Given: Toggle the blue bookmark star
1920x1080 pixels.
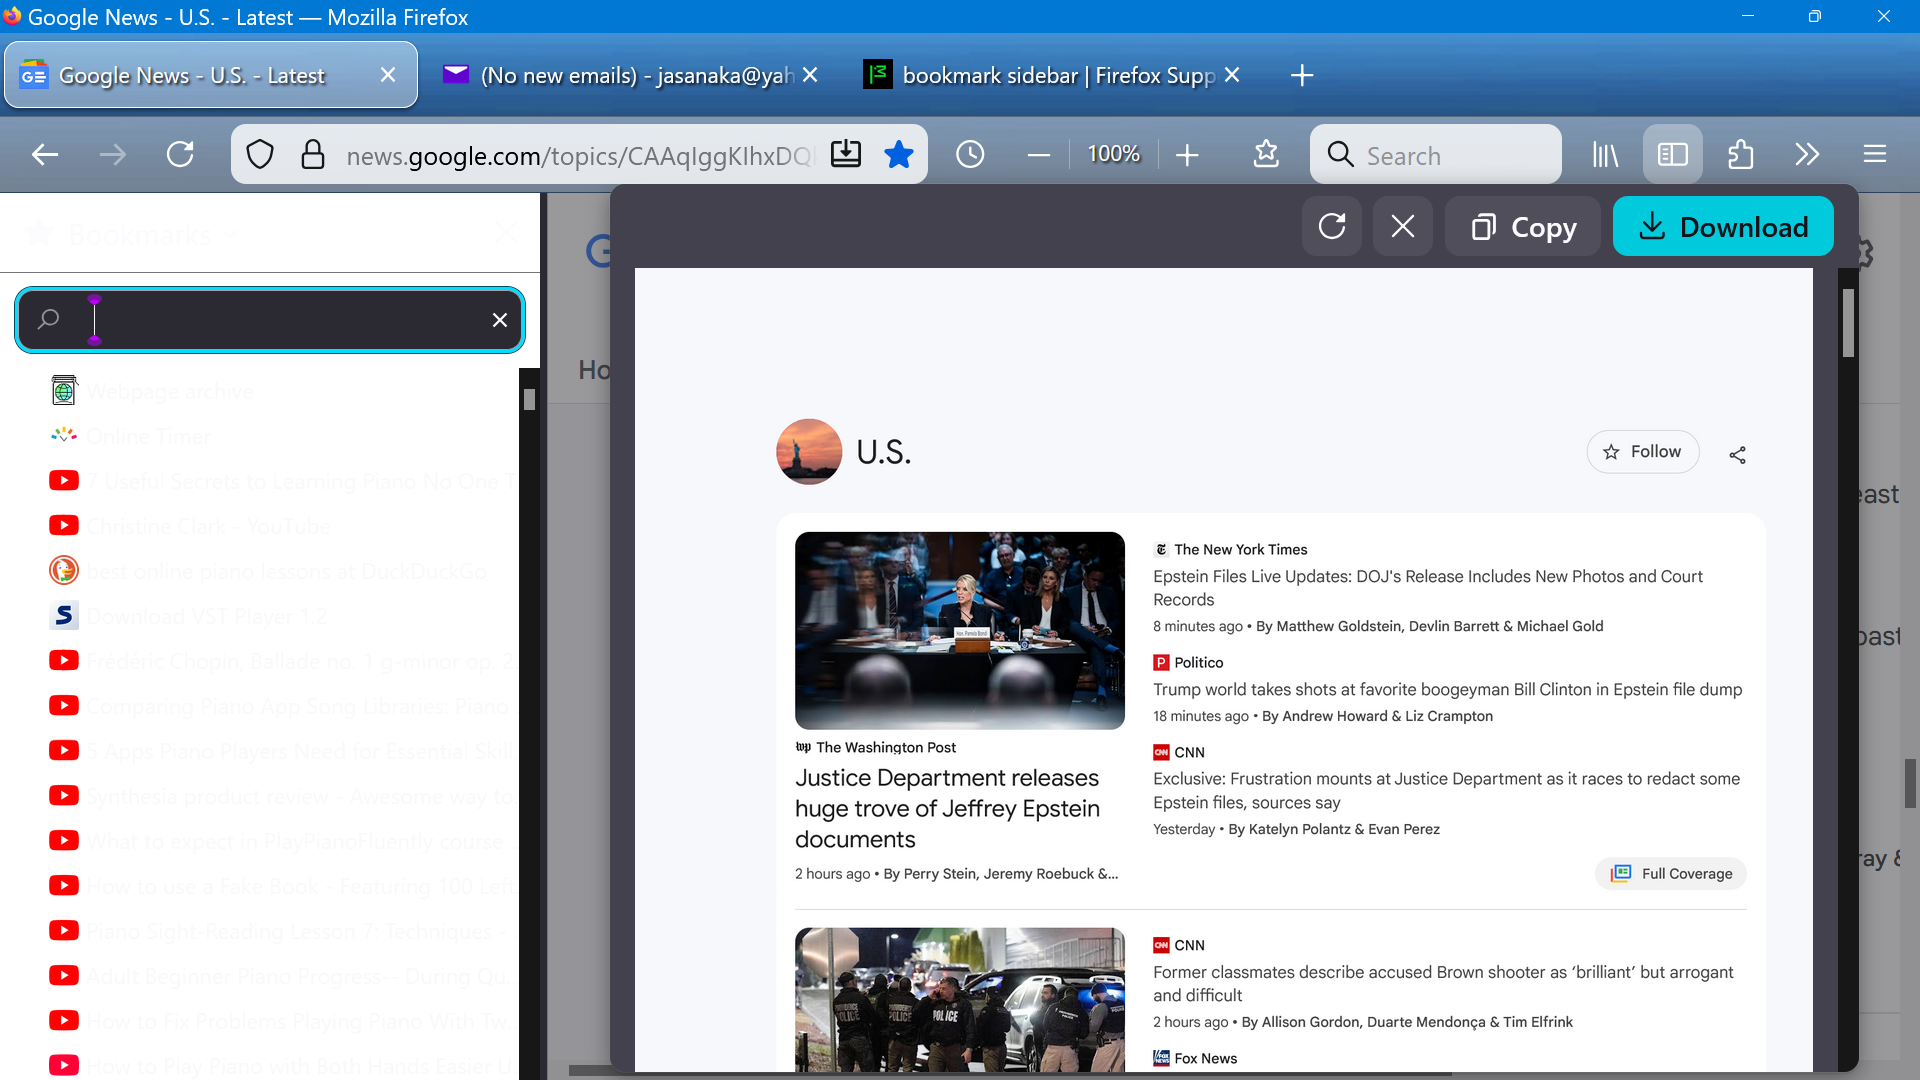Looking at the screenshot, I should point(898,154).
